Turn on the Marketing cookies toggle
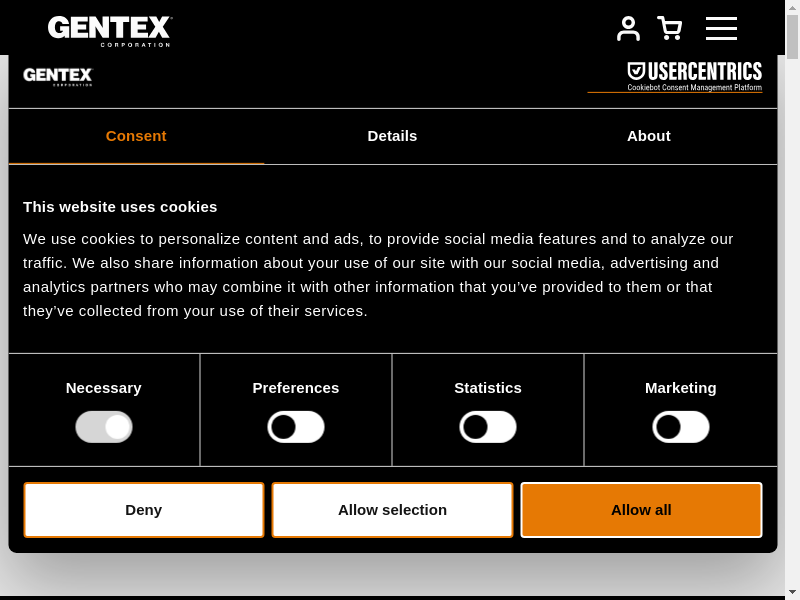 pos(681,427)
